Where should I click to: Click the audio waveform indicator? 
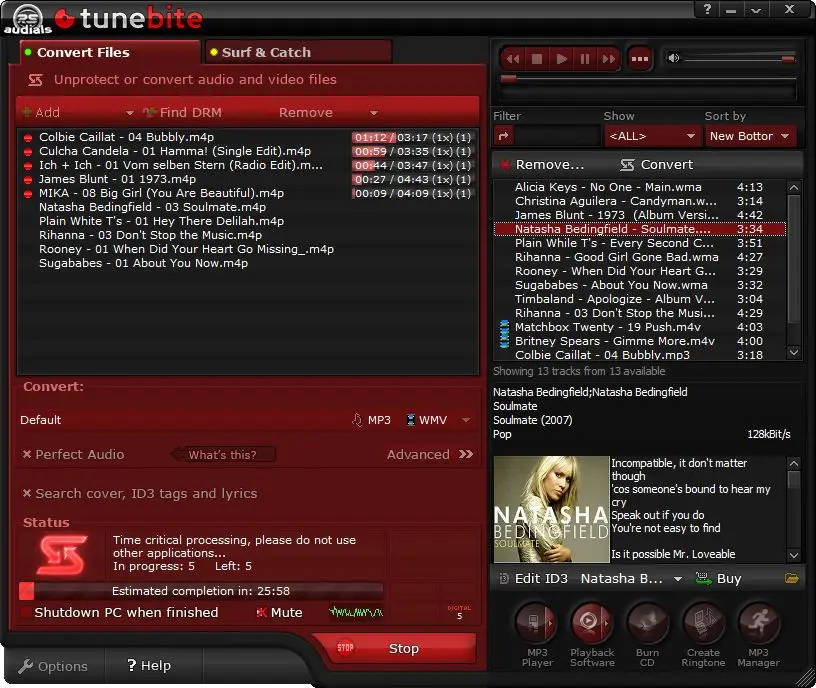pyautogui.click(x=356, y=612)
